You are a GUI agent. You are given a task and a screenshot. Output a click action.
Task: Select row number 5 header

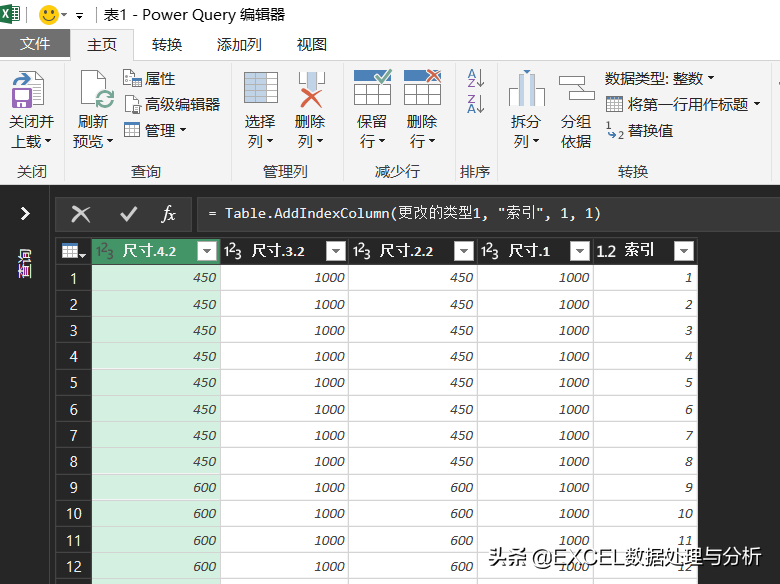pos(74,383)
